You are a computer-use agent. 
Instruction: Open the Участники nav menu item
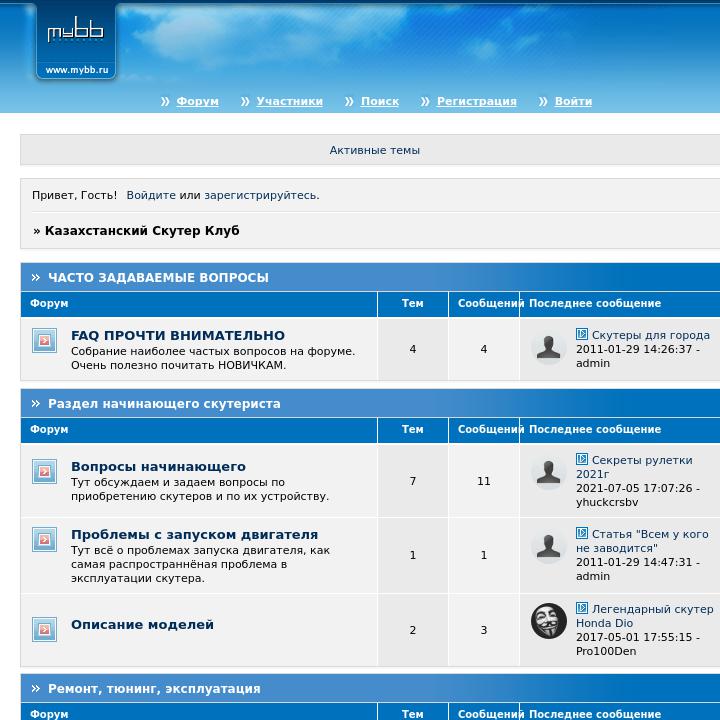tap(289, 101)
